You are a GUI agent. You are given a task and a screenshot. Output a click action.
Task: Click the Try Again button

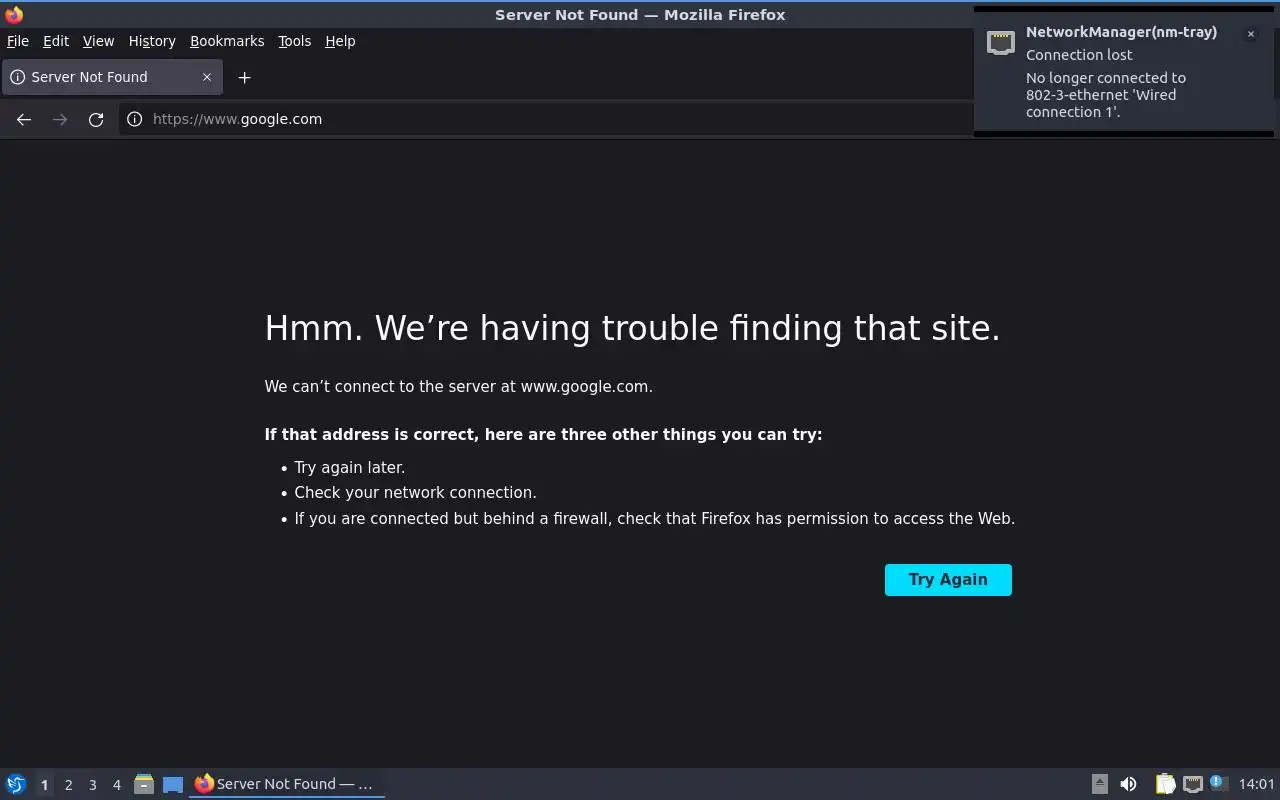pos(948,580)
